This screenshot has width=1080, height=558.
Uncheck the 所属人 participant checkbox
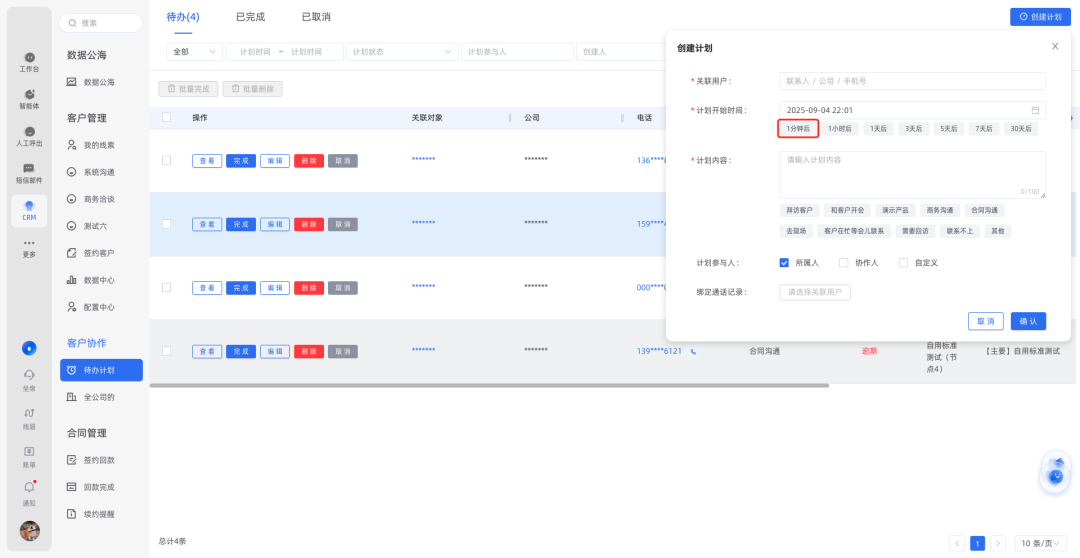click(x=784, y=263)
